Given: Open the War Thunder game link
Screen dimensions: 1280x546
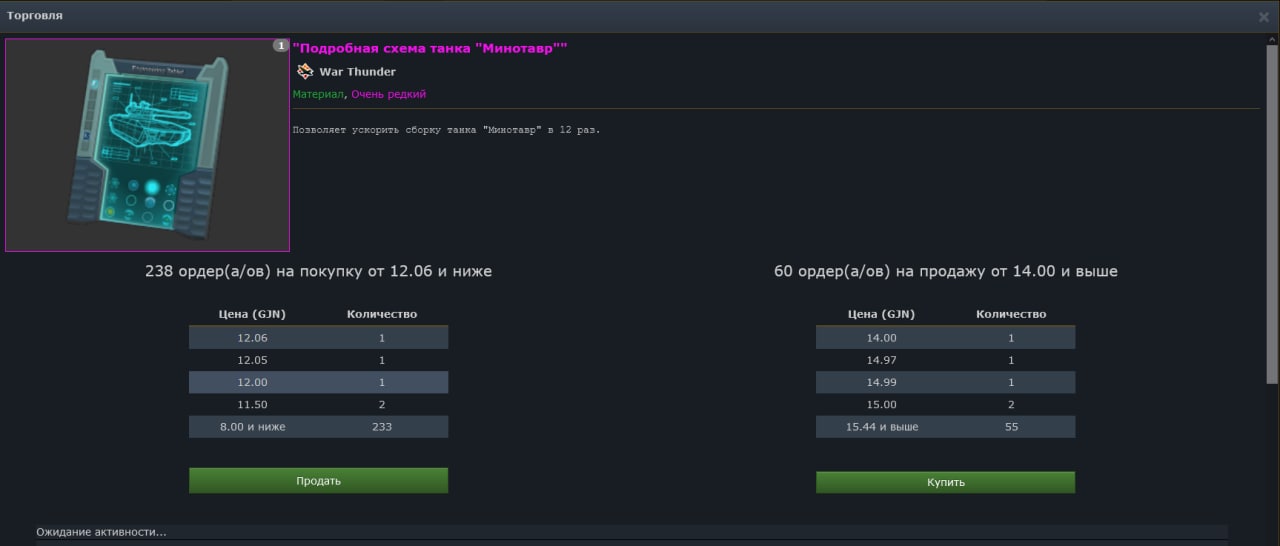Looking at the screenshot, I should (x=357, y=72).
